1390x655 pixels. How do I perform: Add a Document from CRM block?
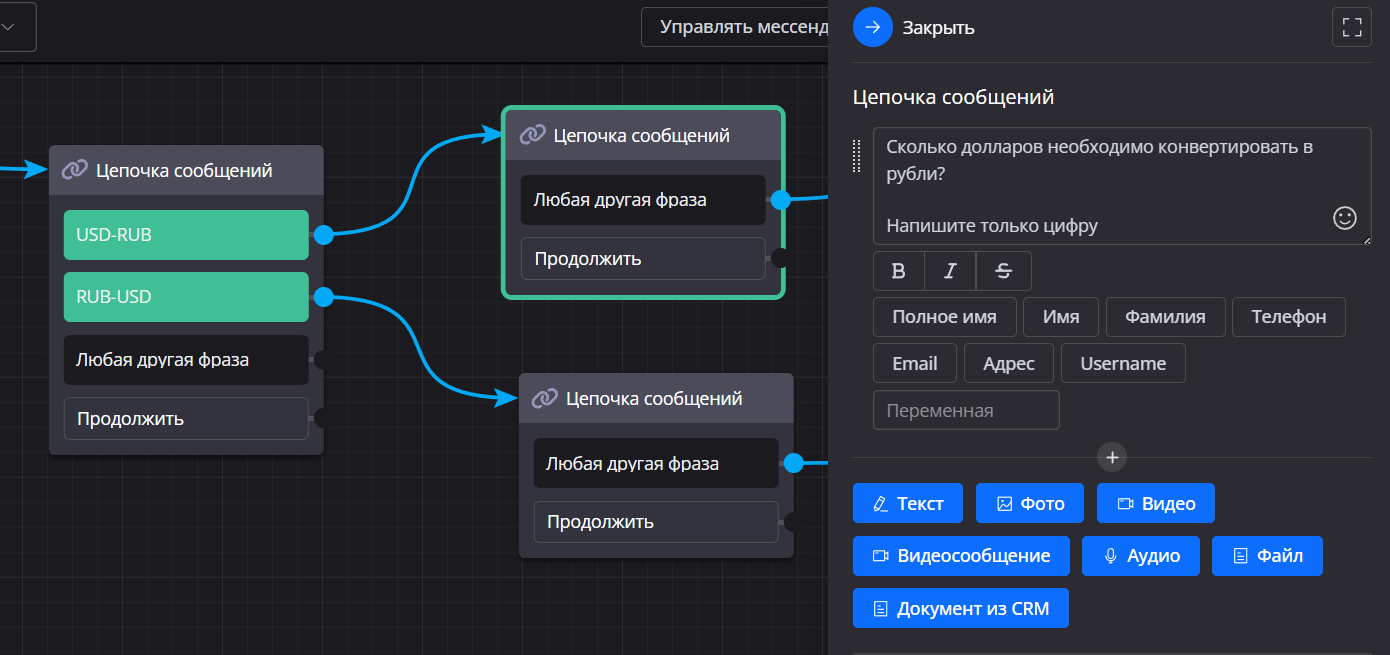click(x=960, y=608)
